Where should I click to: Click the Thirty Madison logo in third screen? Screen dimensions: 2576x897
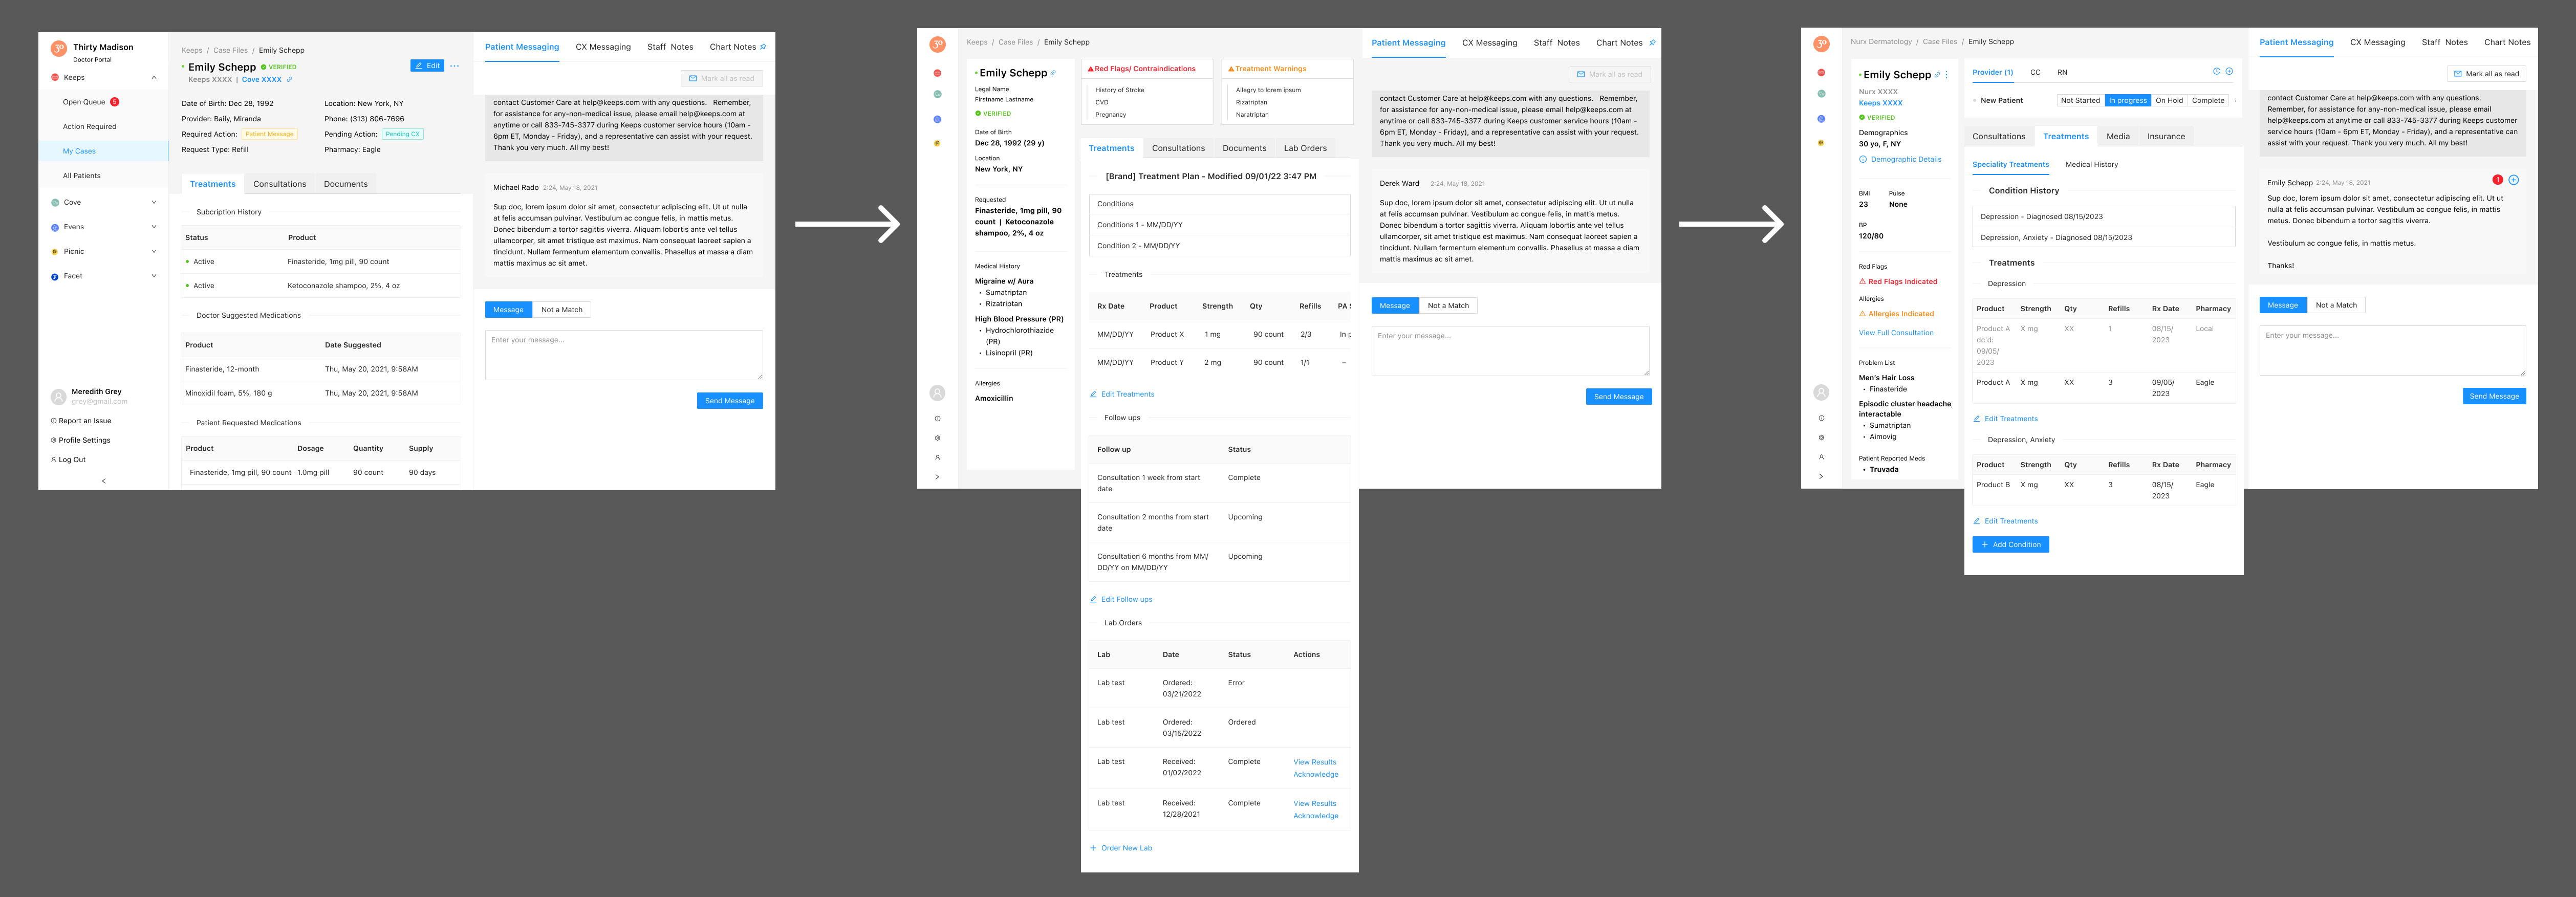point(1821,44)
